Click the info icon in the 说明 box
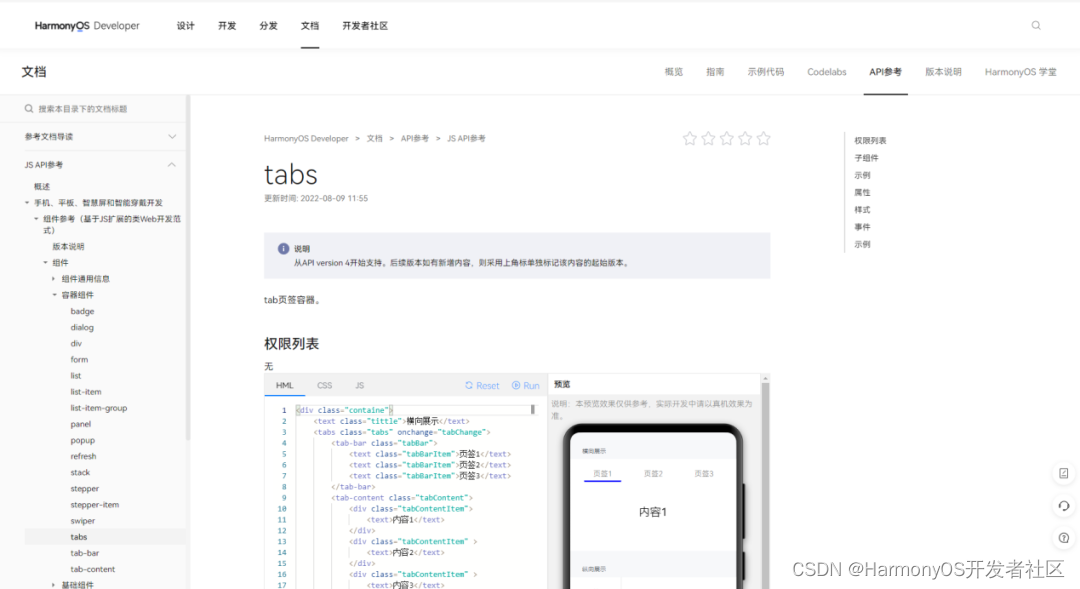Screen dimensions: 1080x589 point(283,249)
